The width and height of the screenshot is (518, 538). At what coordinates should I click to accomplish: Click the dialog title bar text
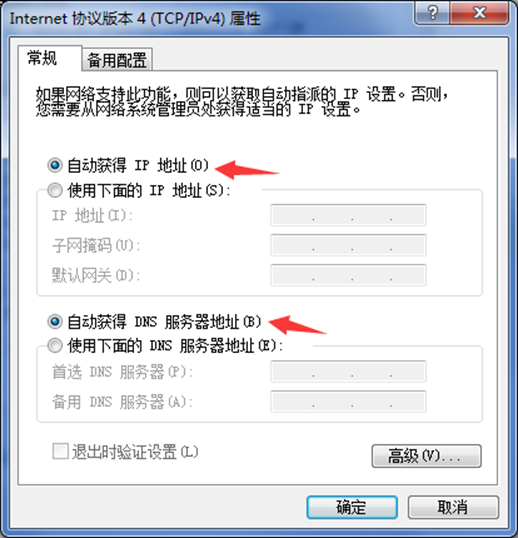(x=135, y=18)
